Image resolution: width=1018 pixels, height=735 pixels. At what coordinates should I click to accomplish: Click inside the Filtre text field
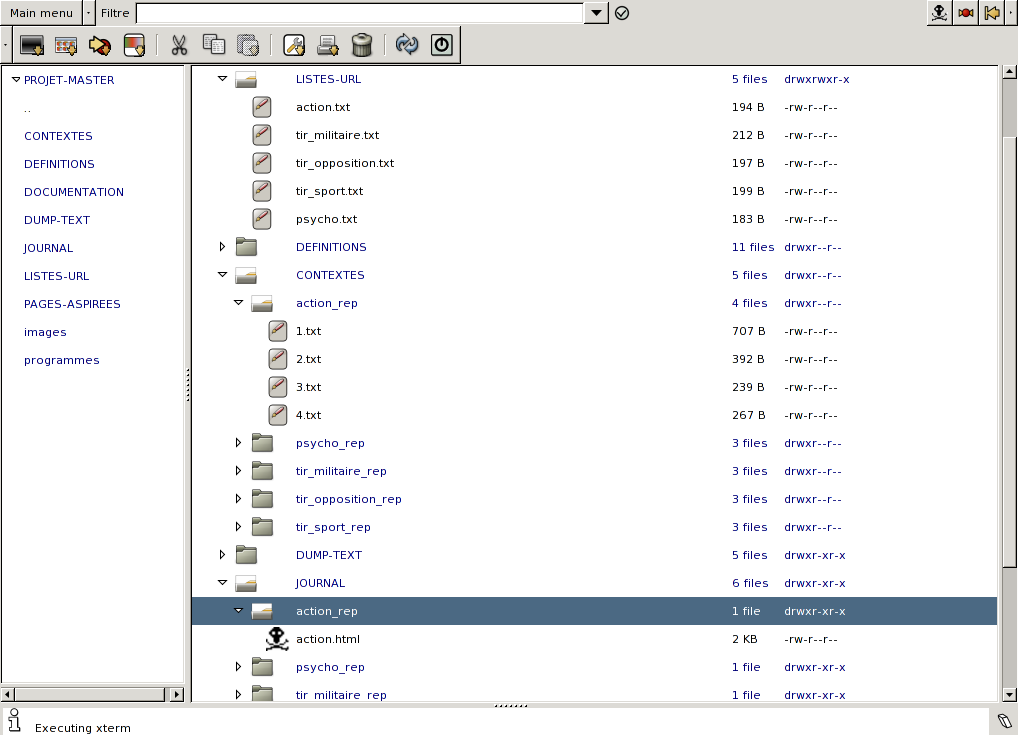[x=359, y=13]
